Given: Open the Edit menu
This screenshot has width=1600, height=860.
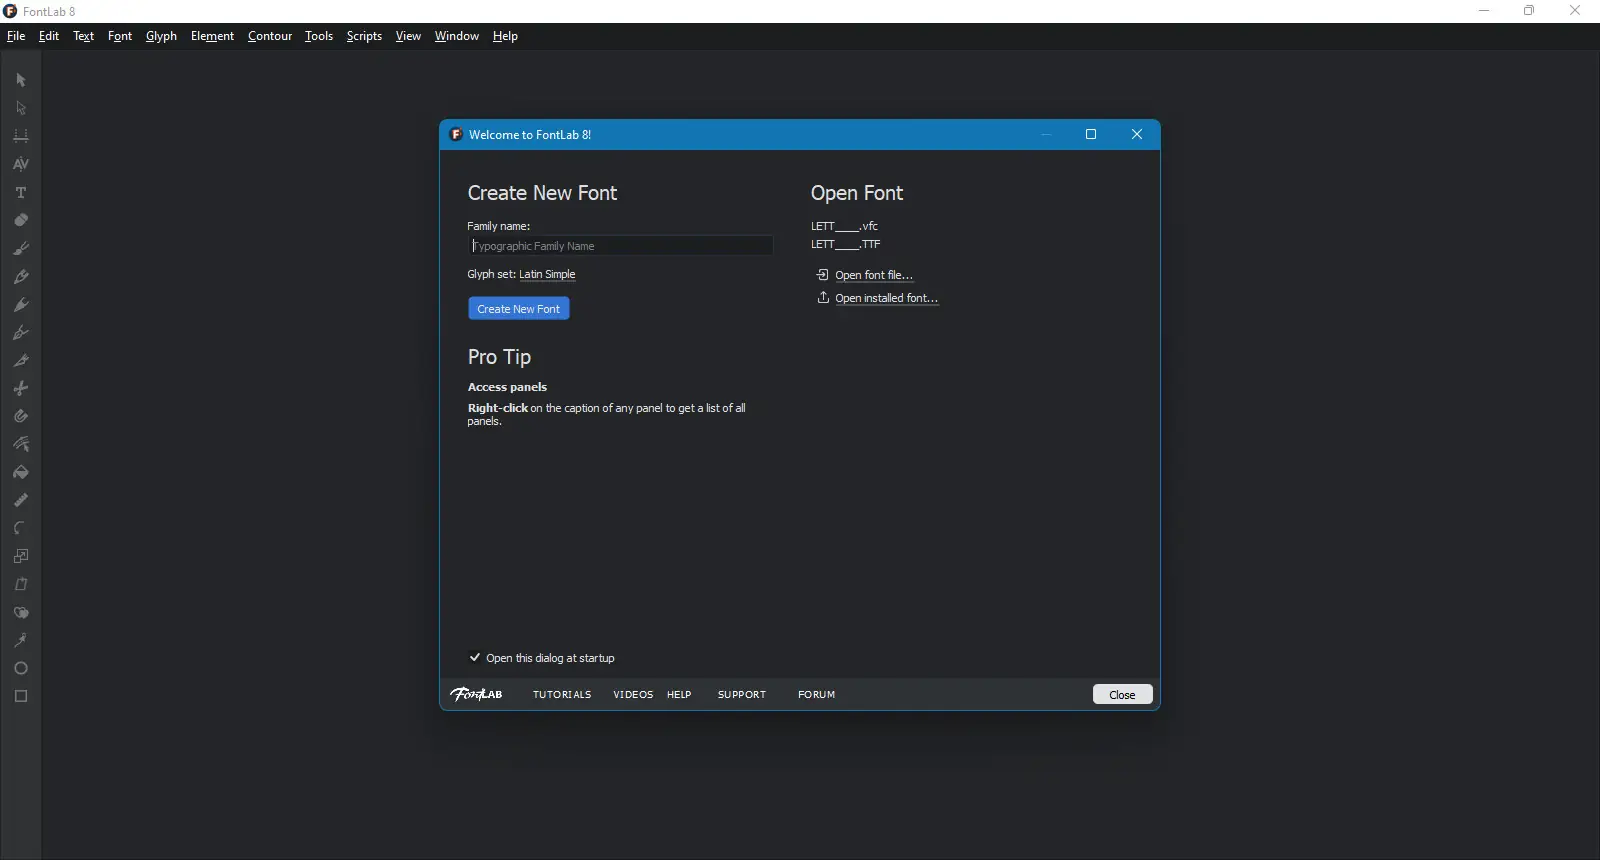Looking at the screenshot, I should pos(49,36).
